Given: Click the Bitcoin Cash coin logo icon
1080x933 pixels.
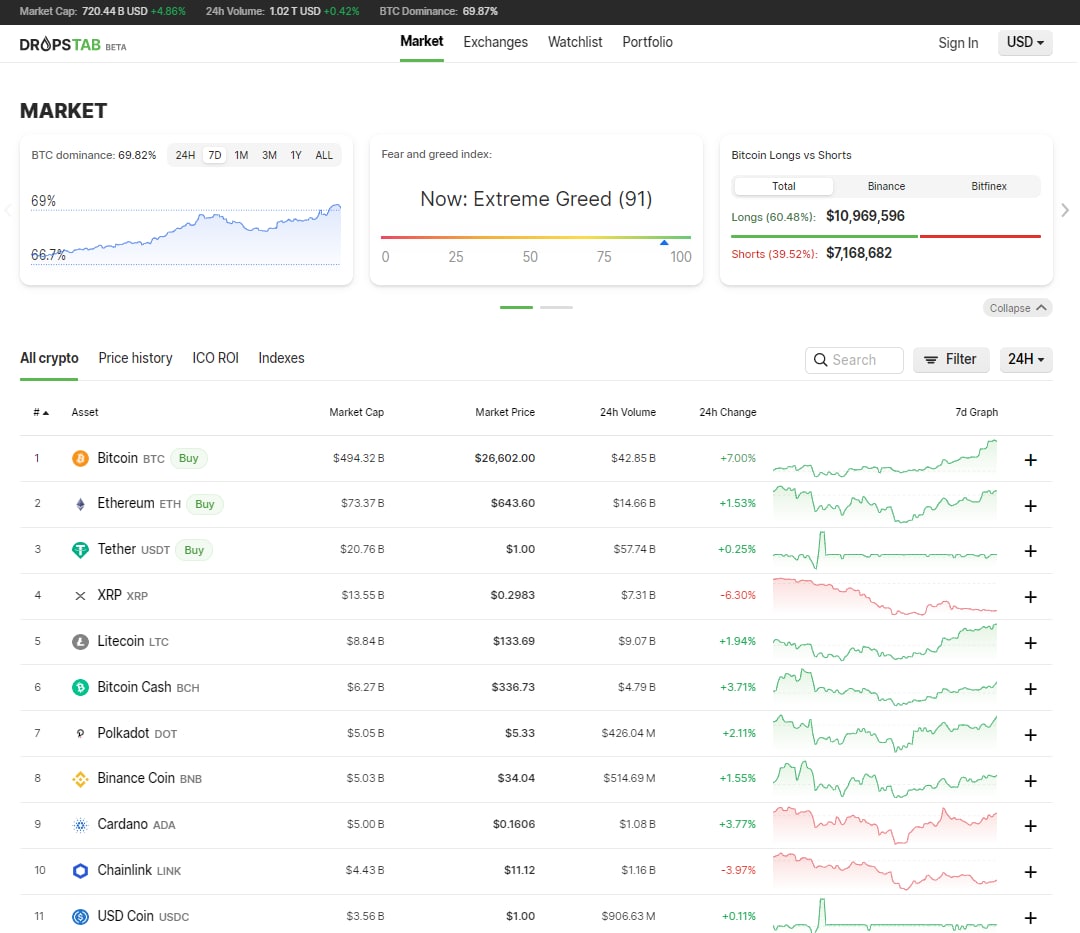Looking at the screenshot, I should click(x=80, y=687).
